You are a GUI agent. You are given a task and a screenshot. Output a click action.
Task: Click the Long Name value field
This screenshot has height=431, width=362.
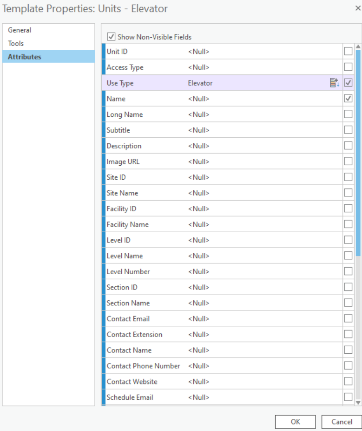point(264,114)
